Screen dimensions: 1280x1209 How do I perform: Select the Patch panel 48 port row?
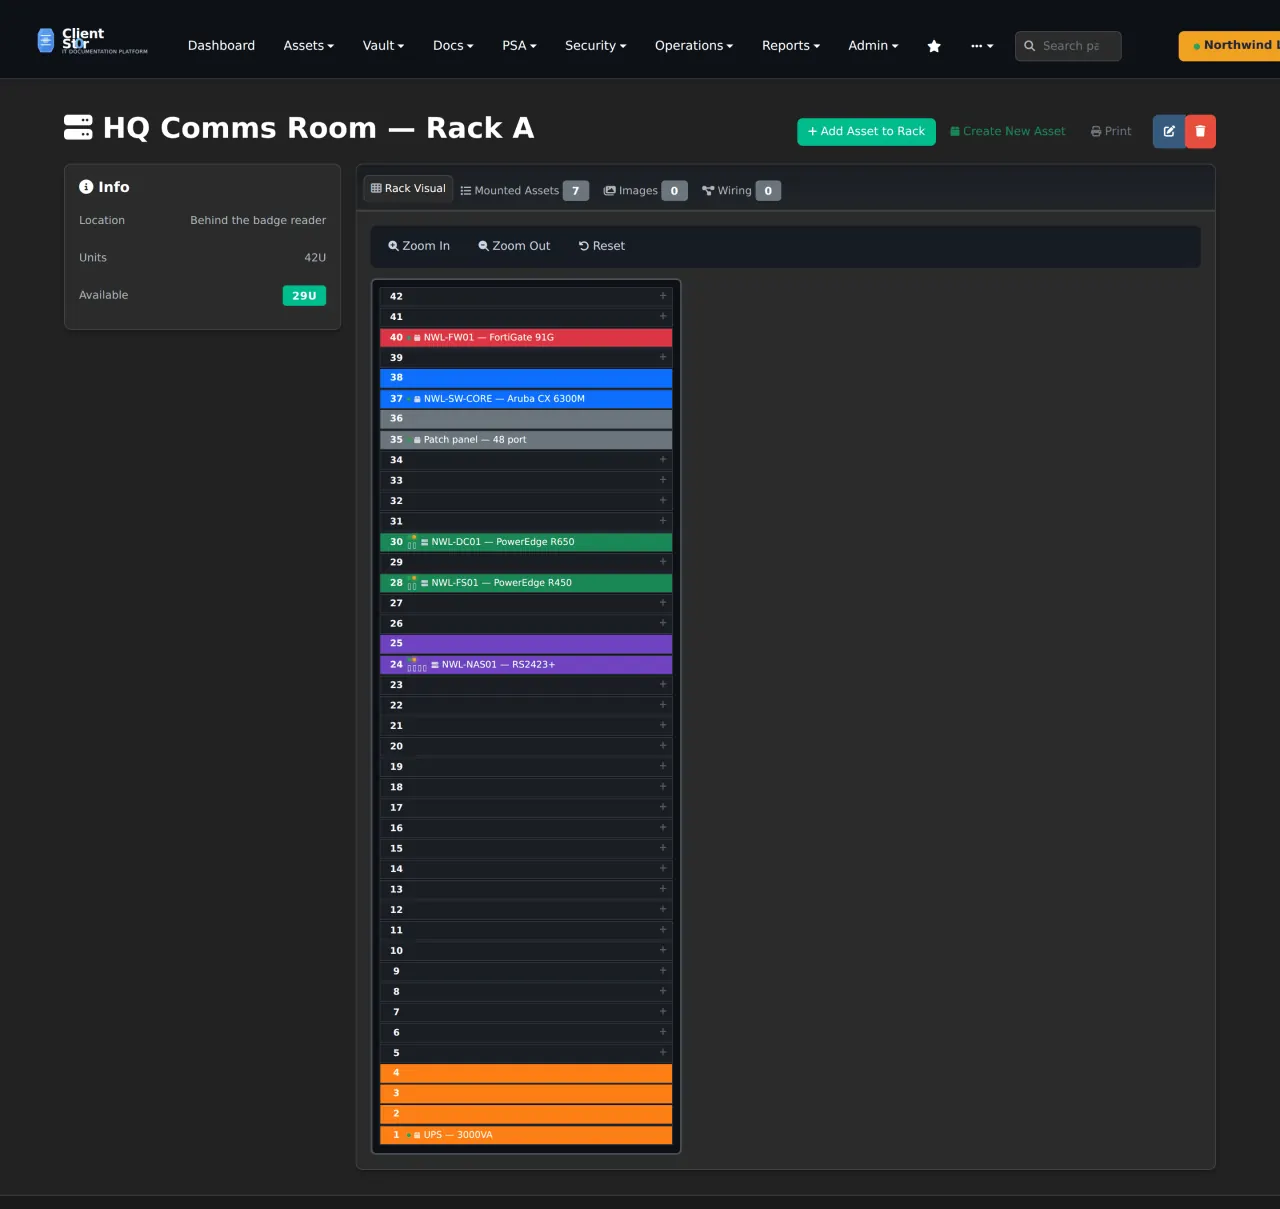[x=526, y=439]
